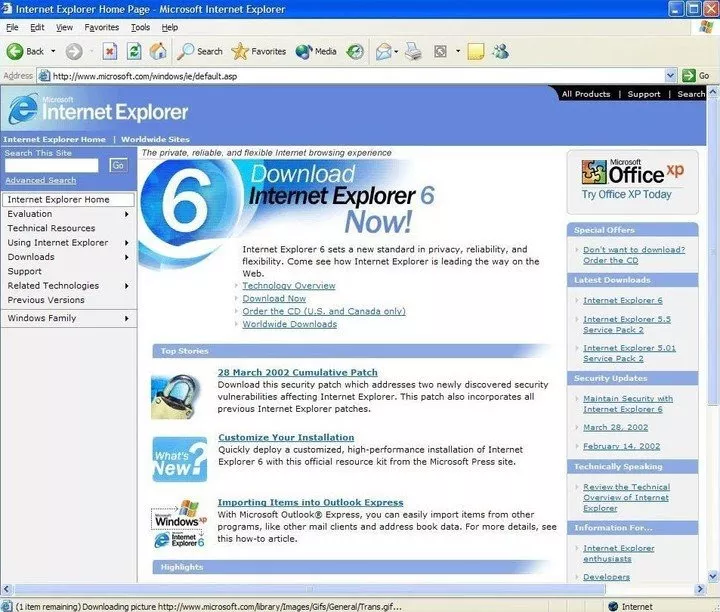
Task: Click the Order the CD (U.S. and Canada only) link
Action: click(324, 311)
